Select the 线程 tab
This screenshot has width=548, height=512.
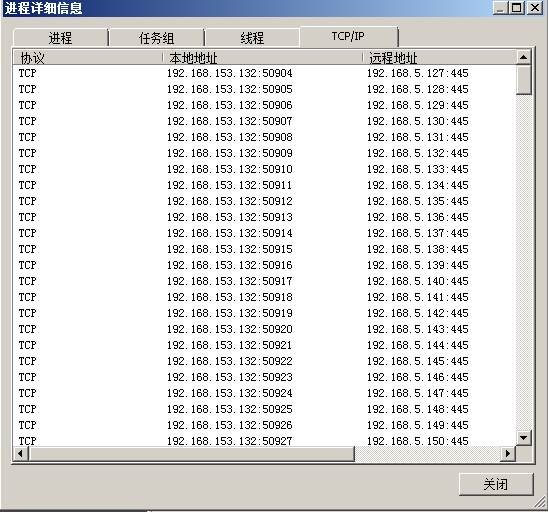click(x=252, y=37)
